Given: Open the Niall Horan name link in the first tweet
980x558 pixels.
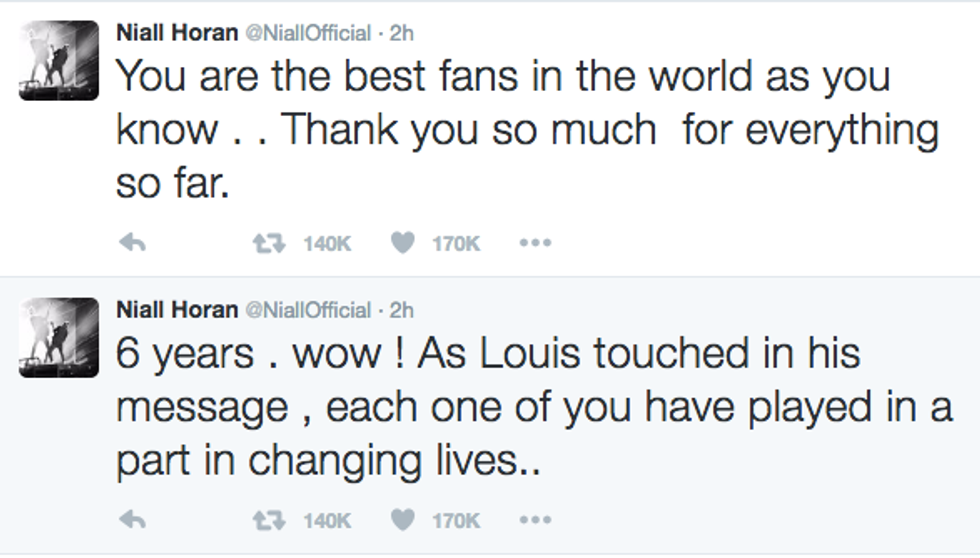Looking at the screenshot, I should 177,32.
